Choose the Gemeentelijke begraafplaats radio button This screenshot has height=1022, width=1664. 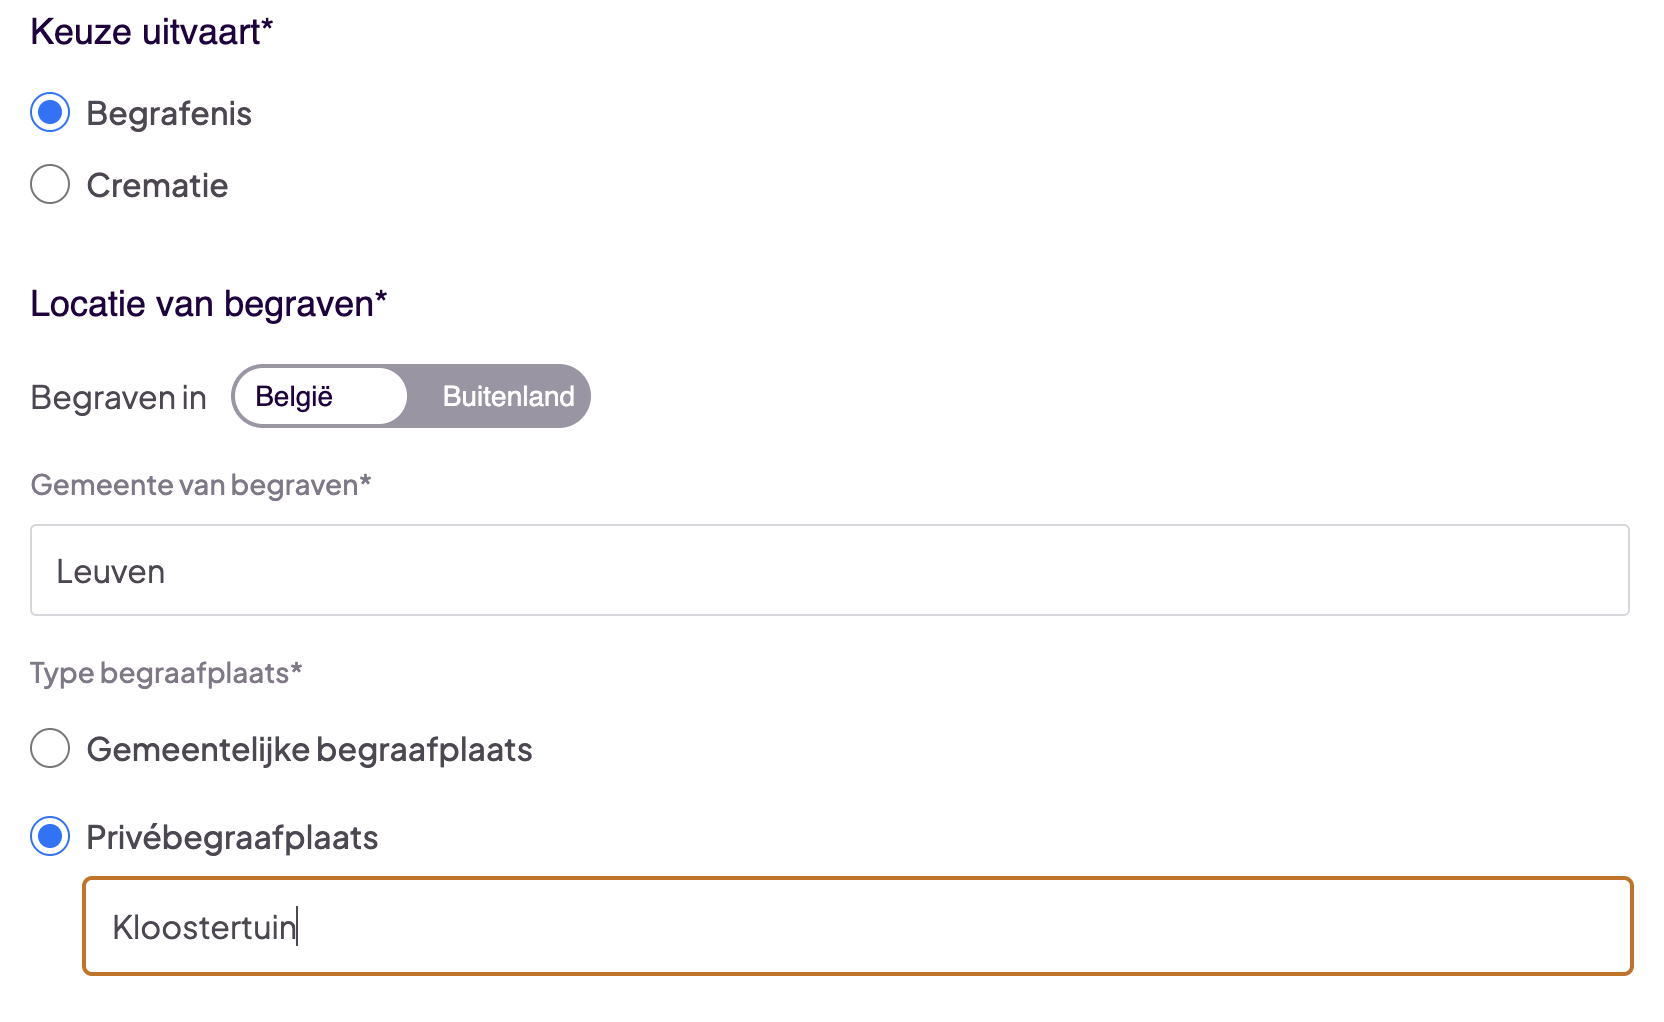(x=50, y=749)
